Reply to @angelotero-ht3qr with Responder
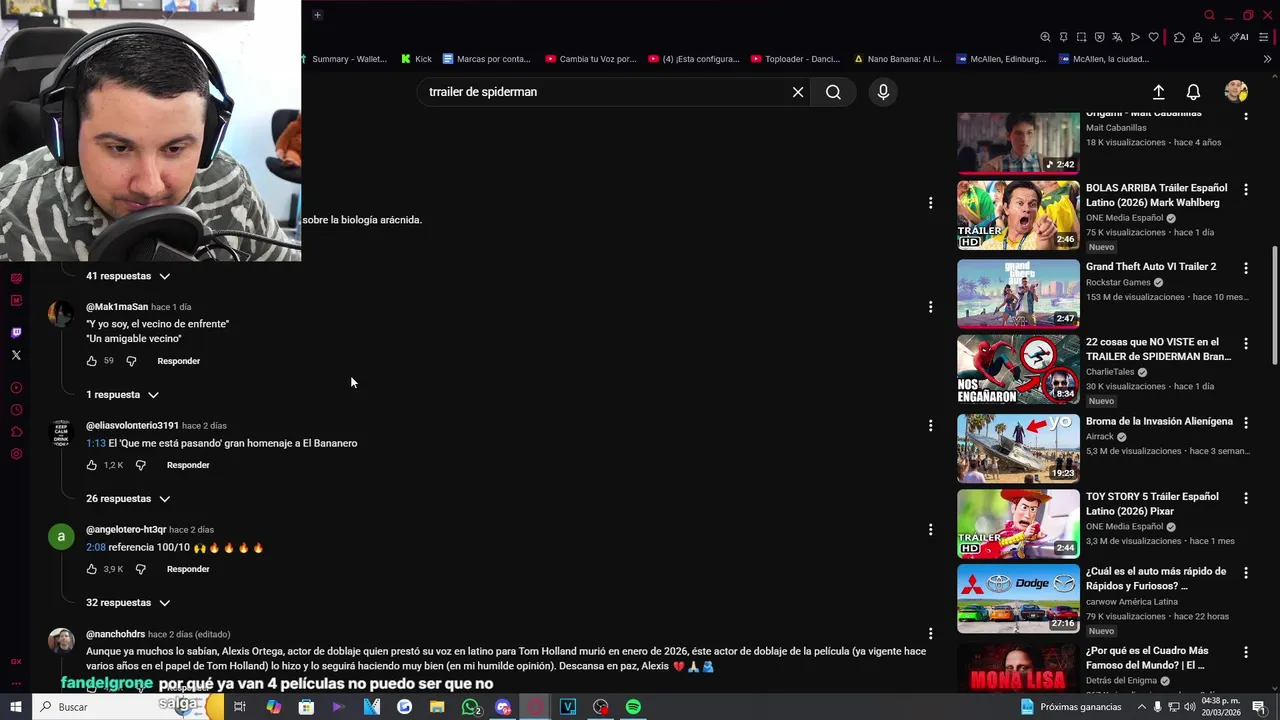Image resolution: width=1280 pixels, height=720 pixels. coord(188,569)
